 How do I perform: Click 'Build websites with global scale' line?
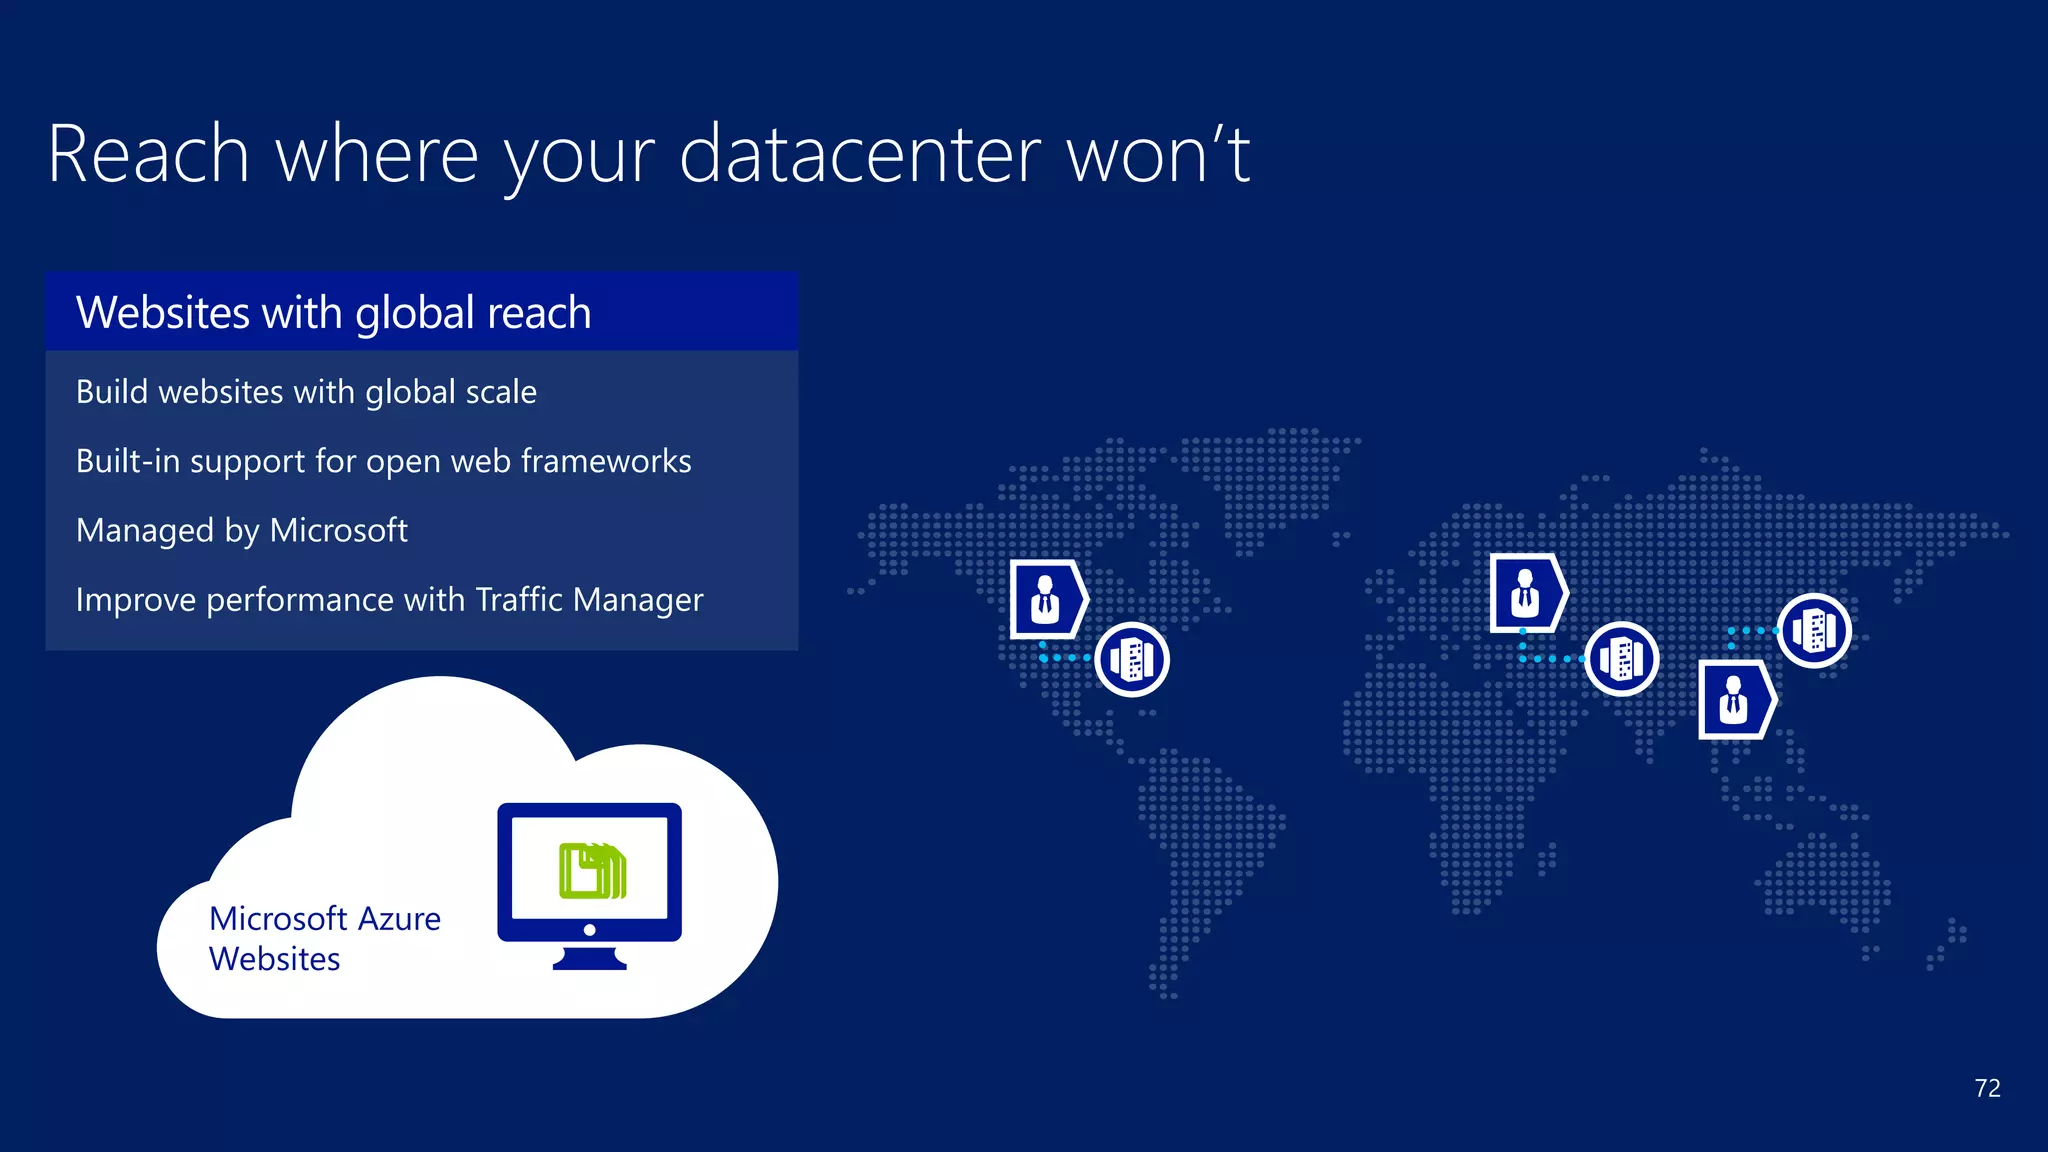tap(306, 392)
